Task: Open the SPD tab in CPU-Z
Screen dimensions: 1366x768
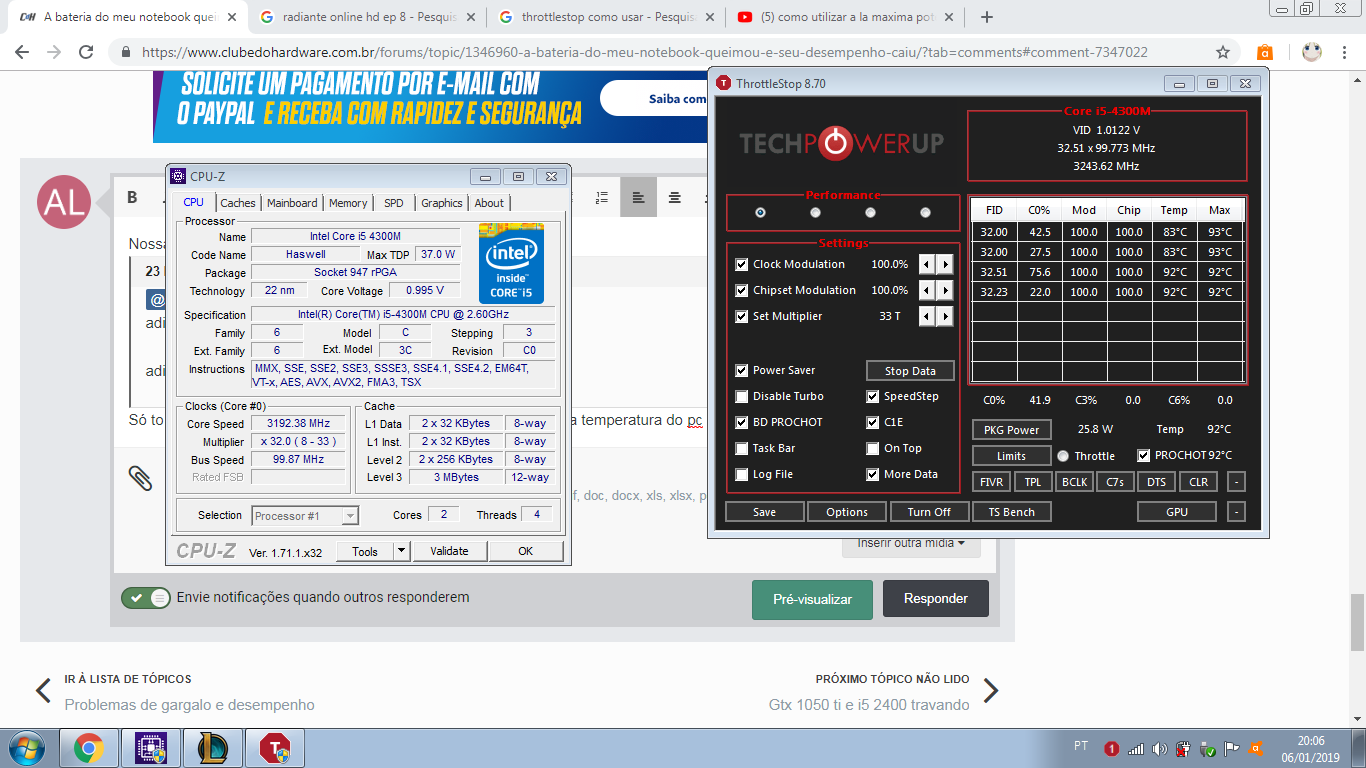Action: tap(394, 203)
